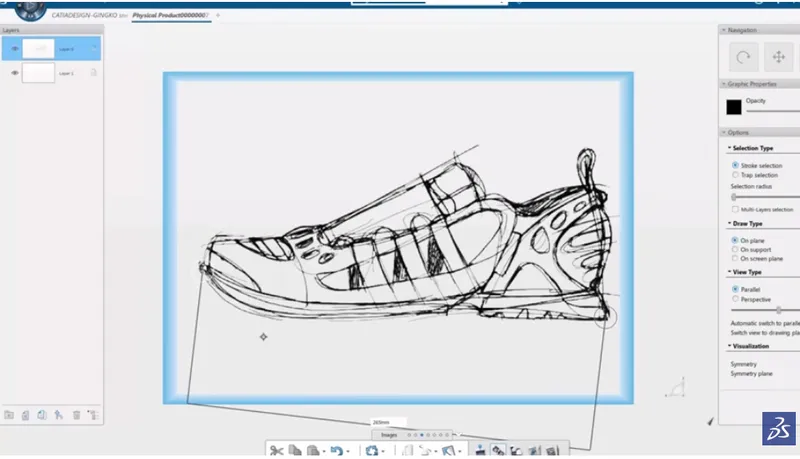Viewport: 800px width, 459px height.
Task: Click the Pan navigation cross-arrows icon
Action: pos(779,57)
